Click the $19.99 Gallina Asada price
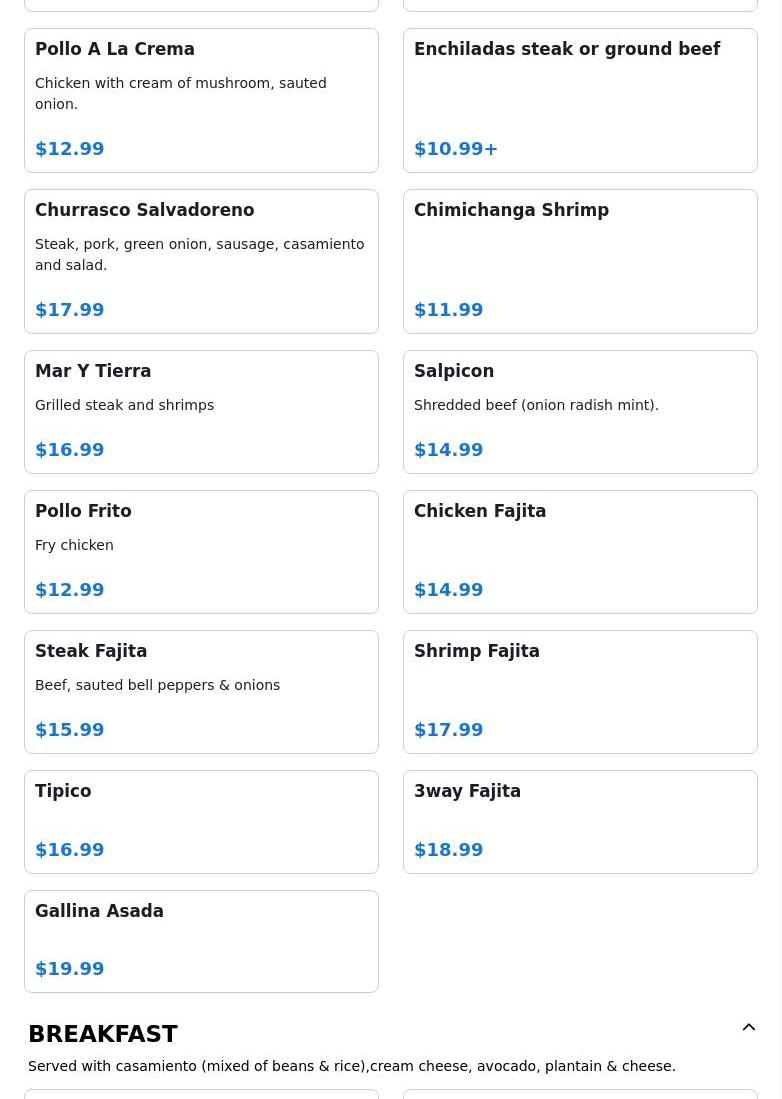Screen dimensions: 782x1099 [70, 969]
